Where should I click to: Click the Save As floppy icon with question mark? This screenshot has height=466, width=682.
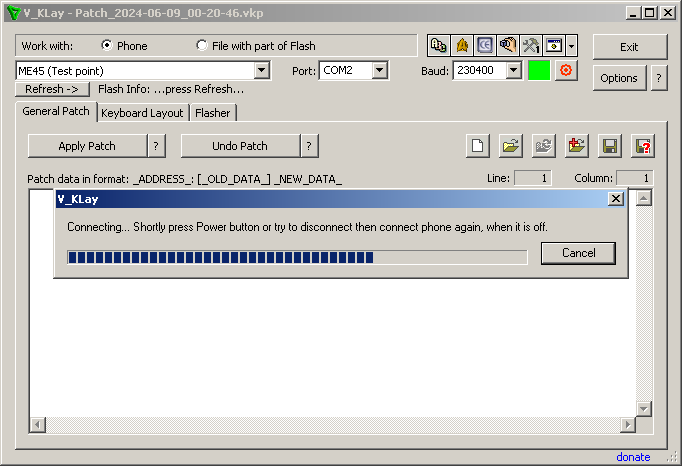[x=642, y=146]
